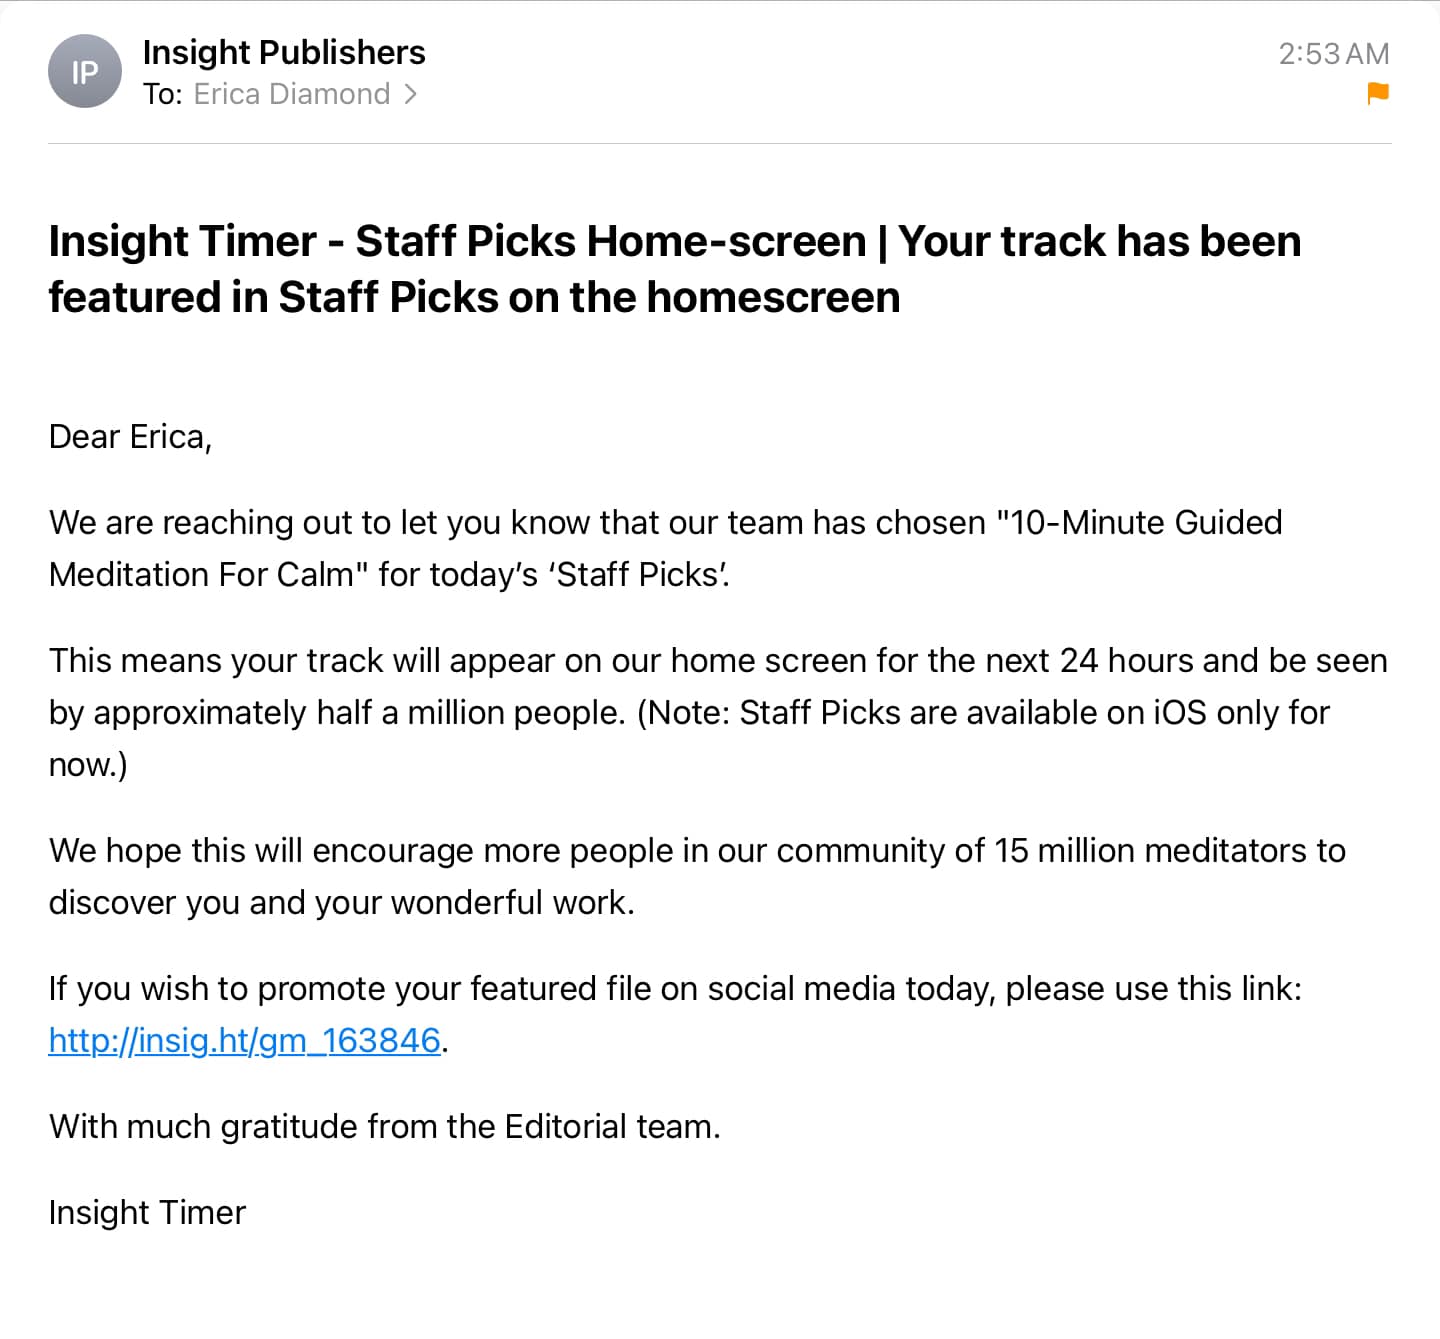Click the 'To:' label in header

[x=162, y=94]
